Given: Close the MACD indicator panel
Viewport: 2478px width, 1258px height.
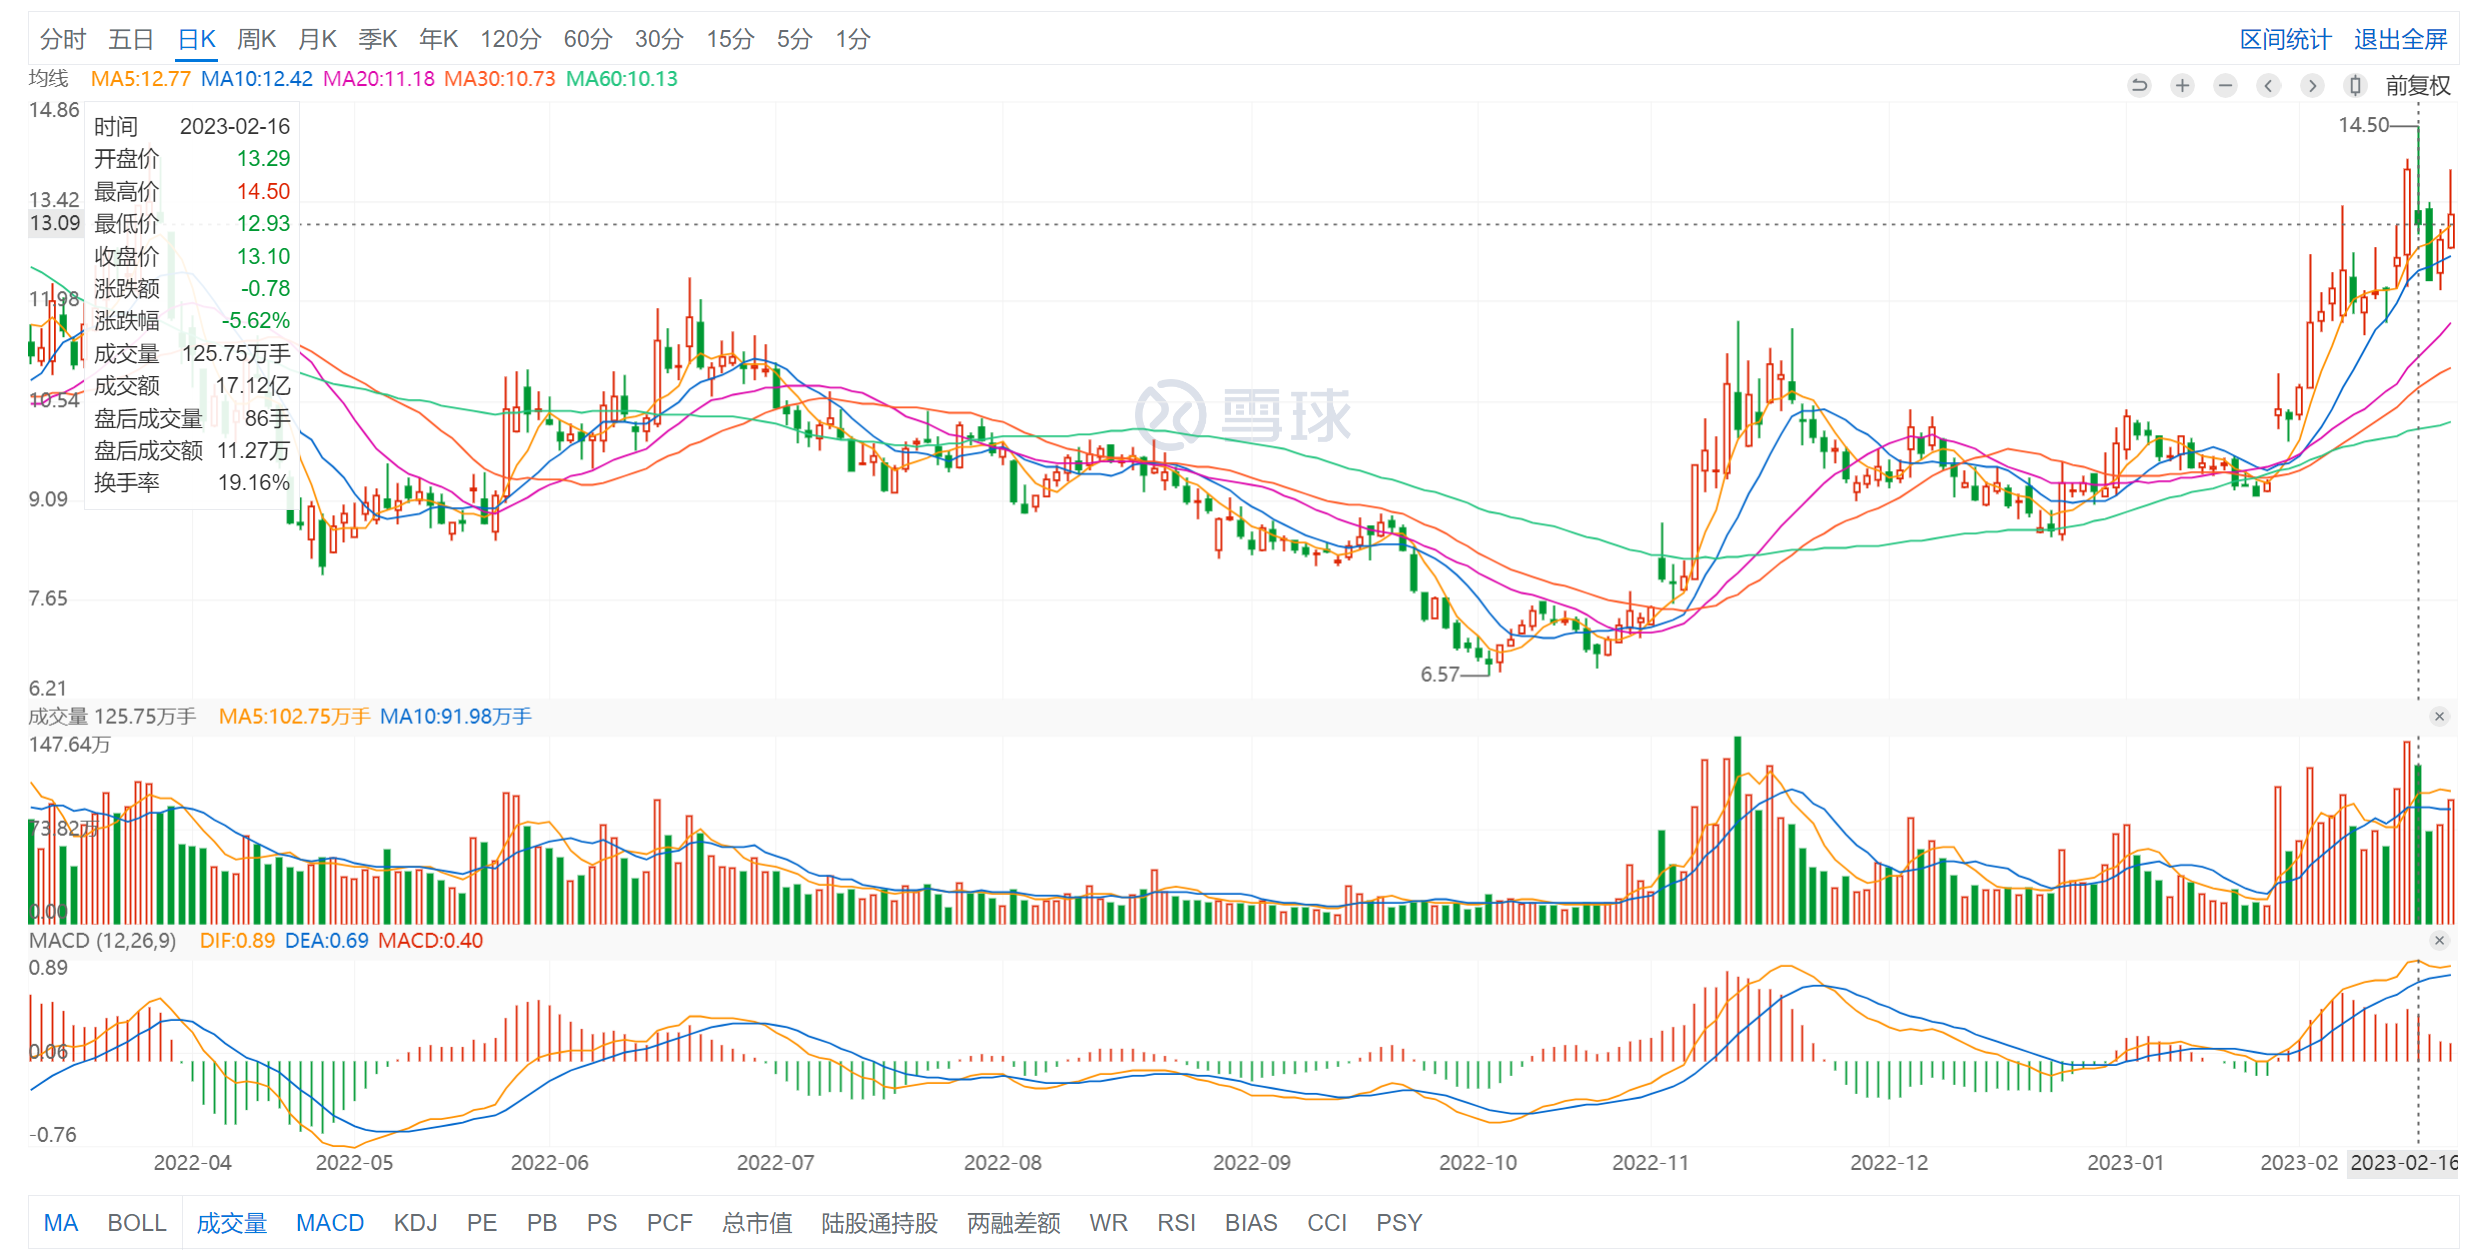Looking at the screenshot, I should point(2439,940).
